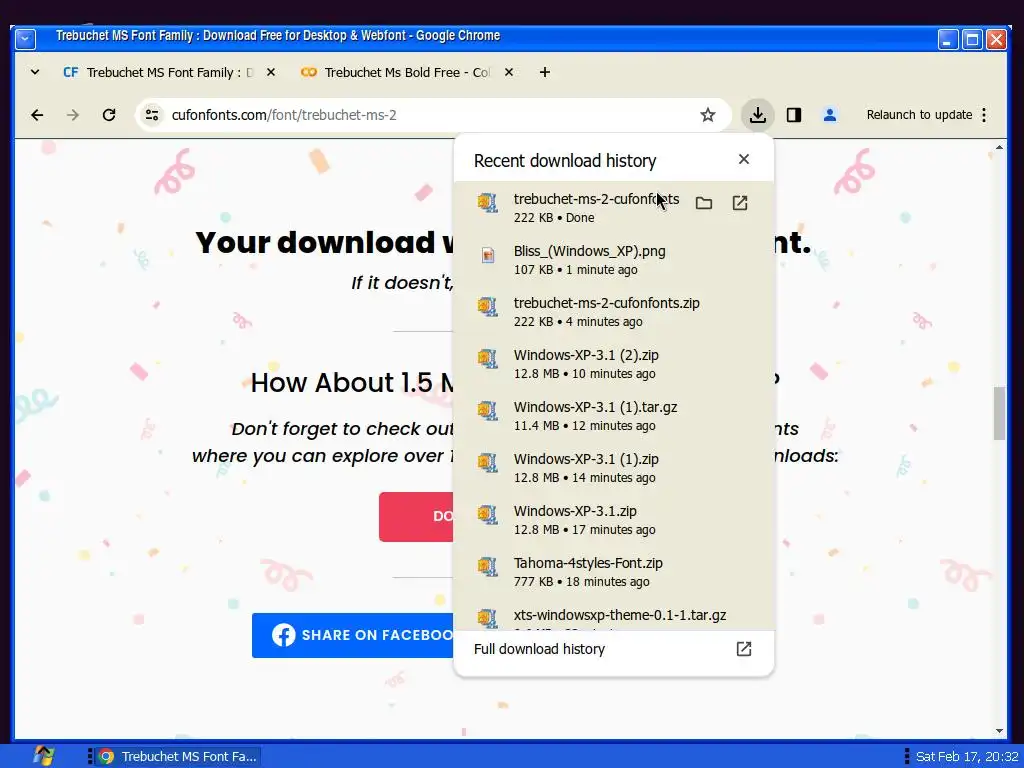Image resolution: width=1024 pixels, height=768 pixels.
Task: Open Tahoma-4styles-Font.zip download entry
Action: click(614, 571)
